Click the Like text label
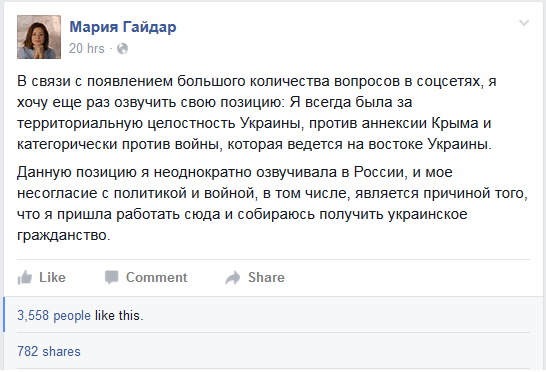Viewport: 546px width, 372px height. point(52,277)
